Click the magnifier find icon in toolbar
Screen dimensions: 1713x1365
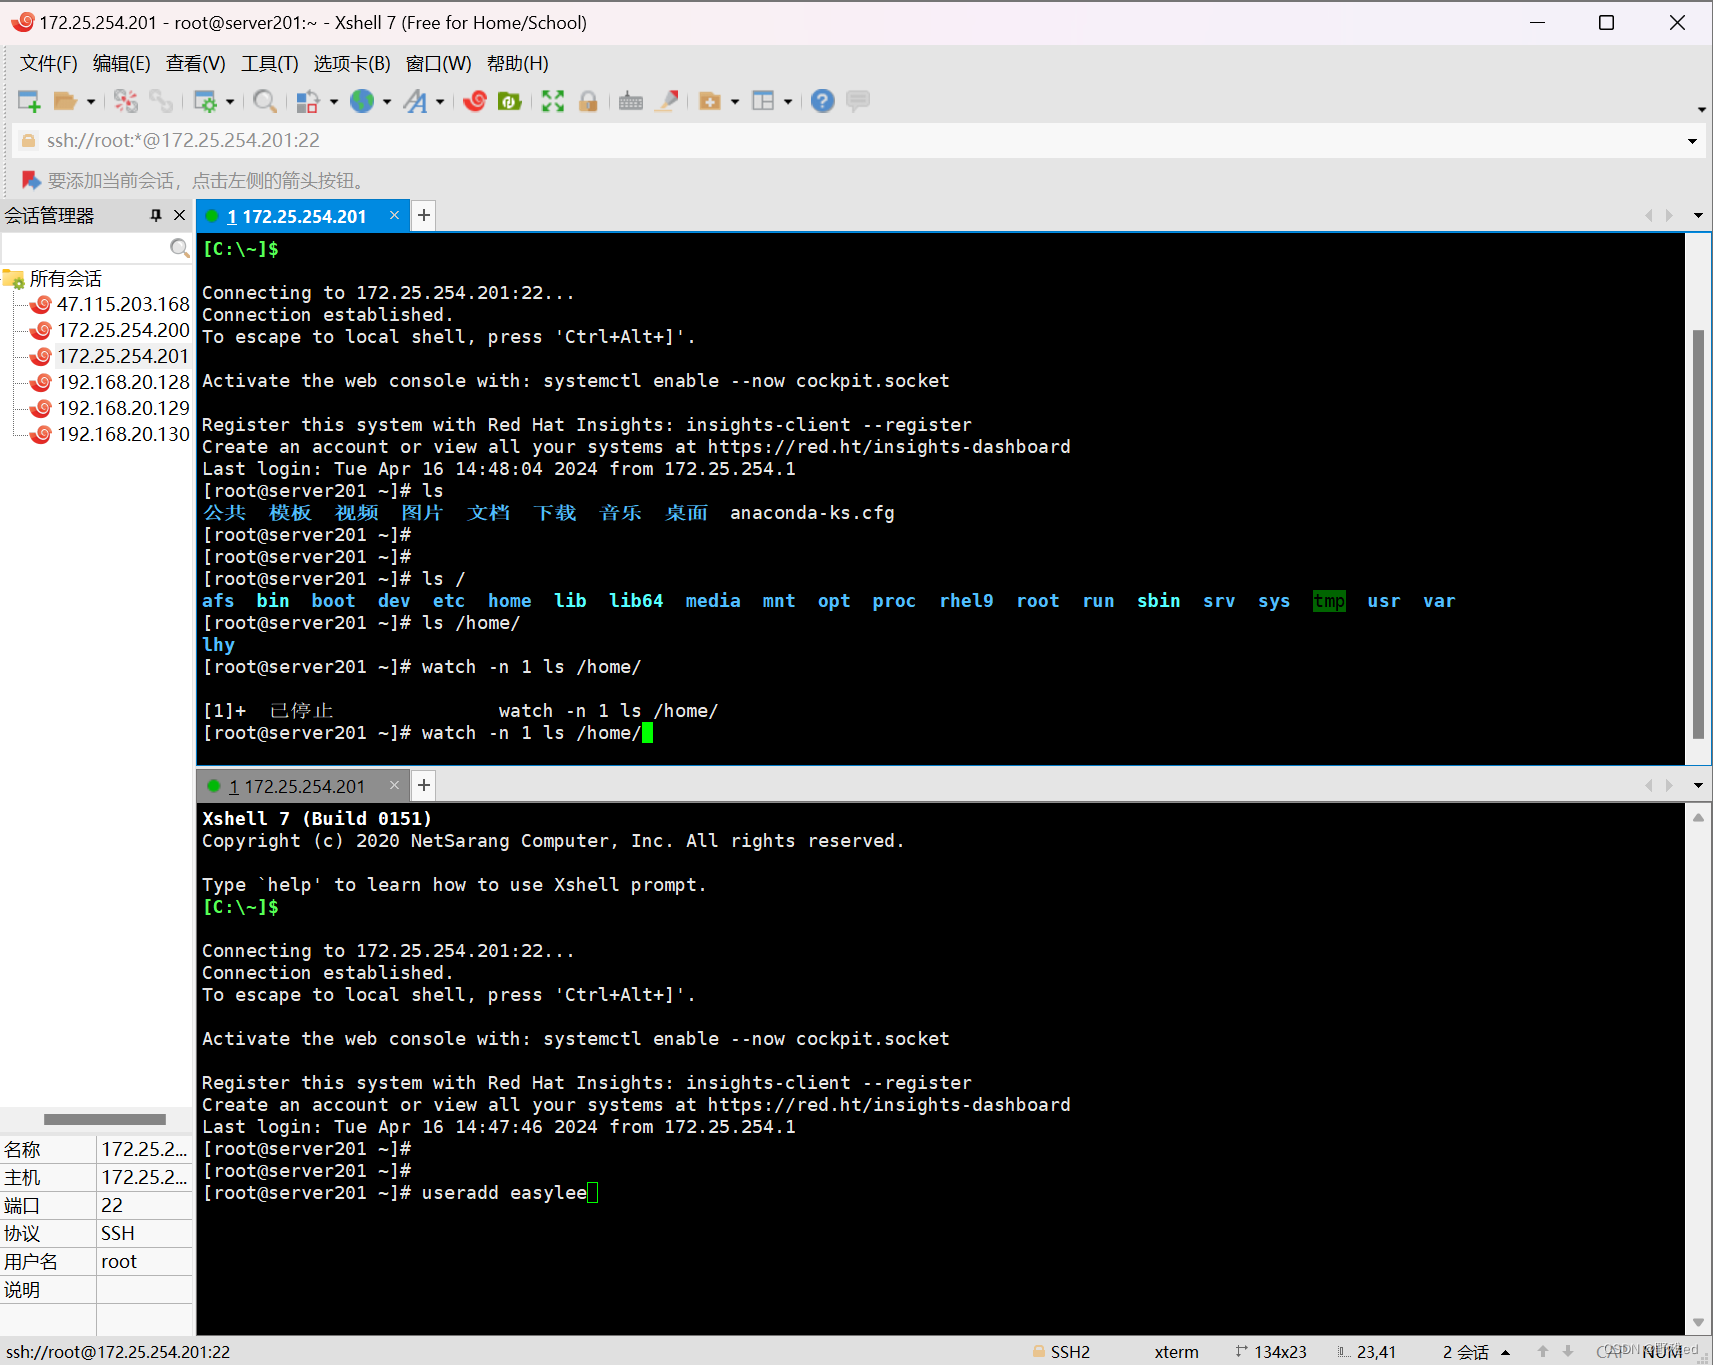click(x=264, y=101)
